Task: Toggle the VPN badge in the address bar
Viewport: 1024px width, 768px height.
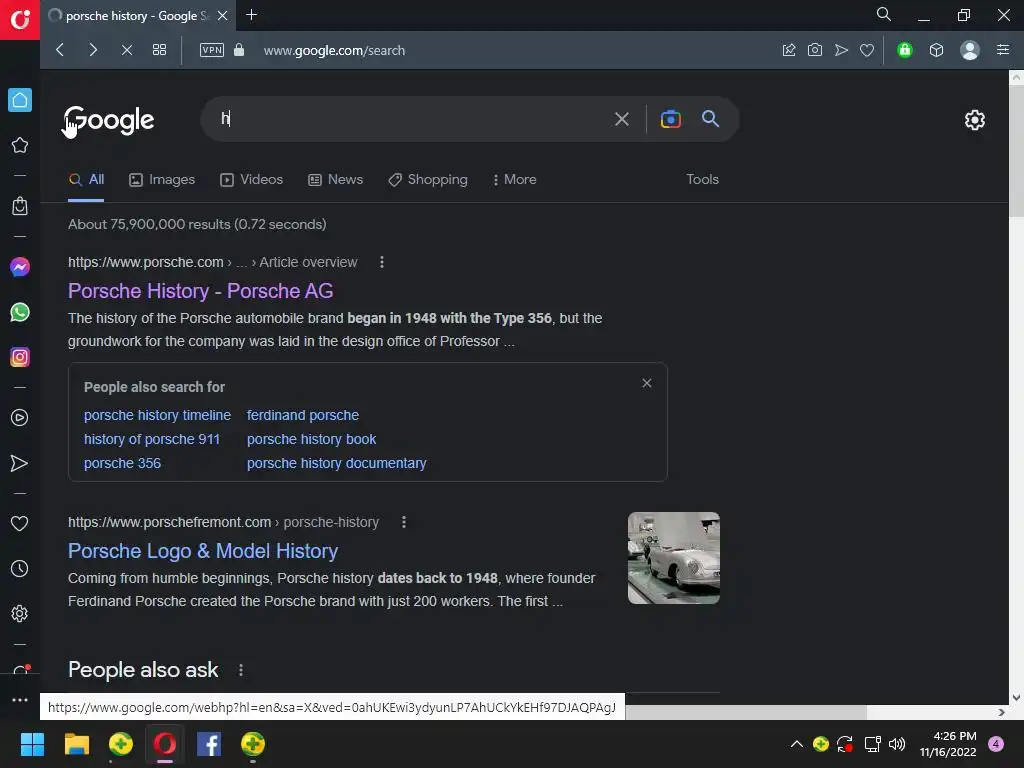Action: point(212,50)
